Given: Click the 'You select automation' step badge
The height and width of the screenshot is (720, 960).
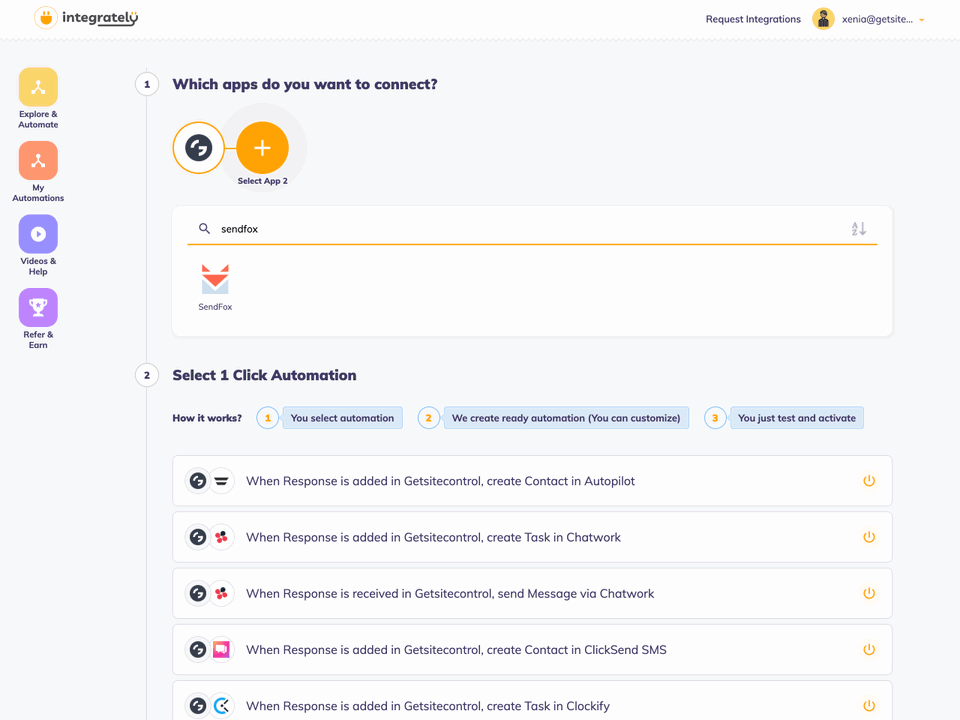Looking at the screenshot, I should click(342, 417).
